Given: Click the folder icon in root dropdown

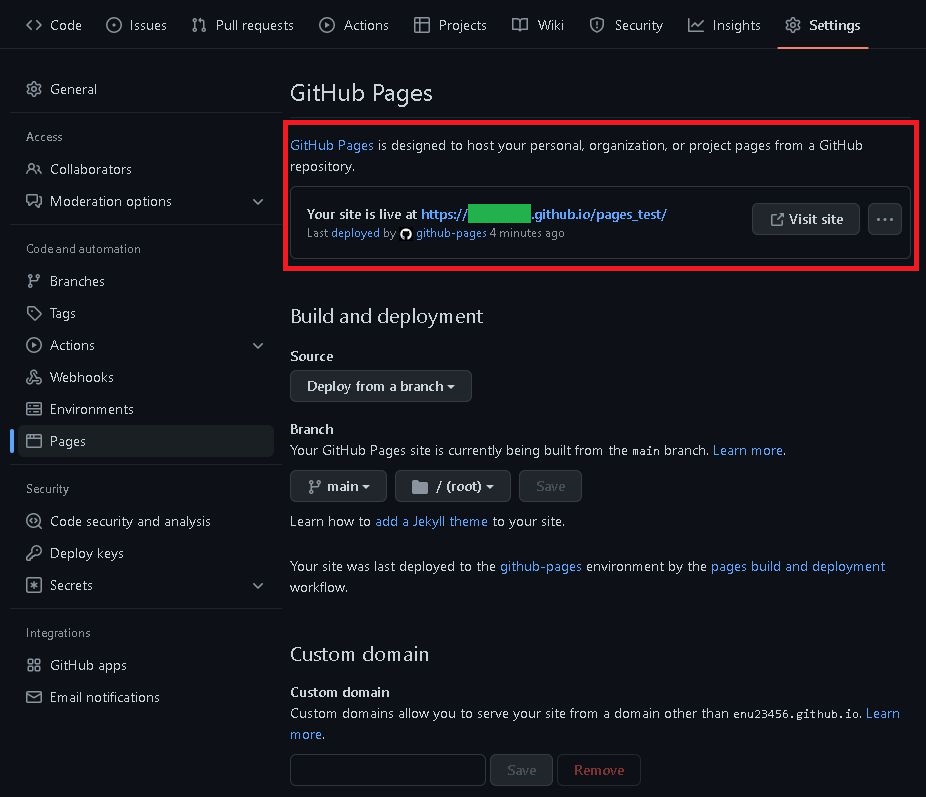Looking at the screenshot, I should tap(419, 486).
